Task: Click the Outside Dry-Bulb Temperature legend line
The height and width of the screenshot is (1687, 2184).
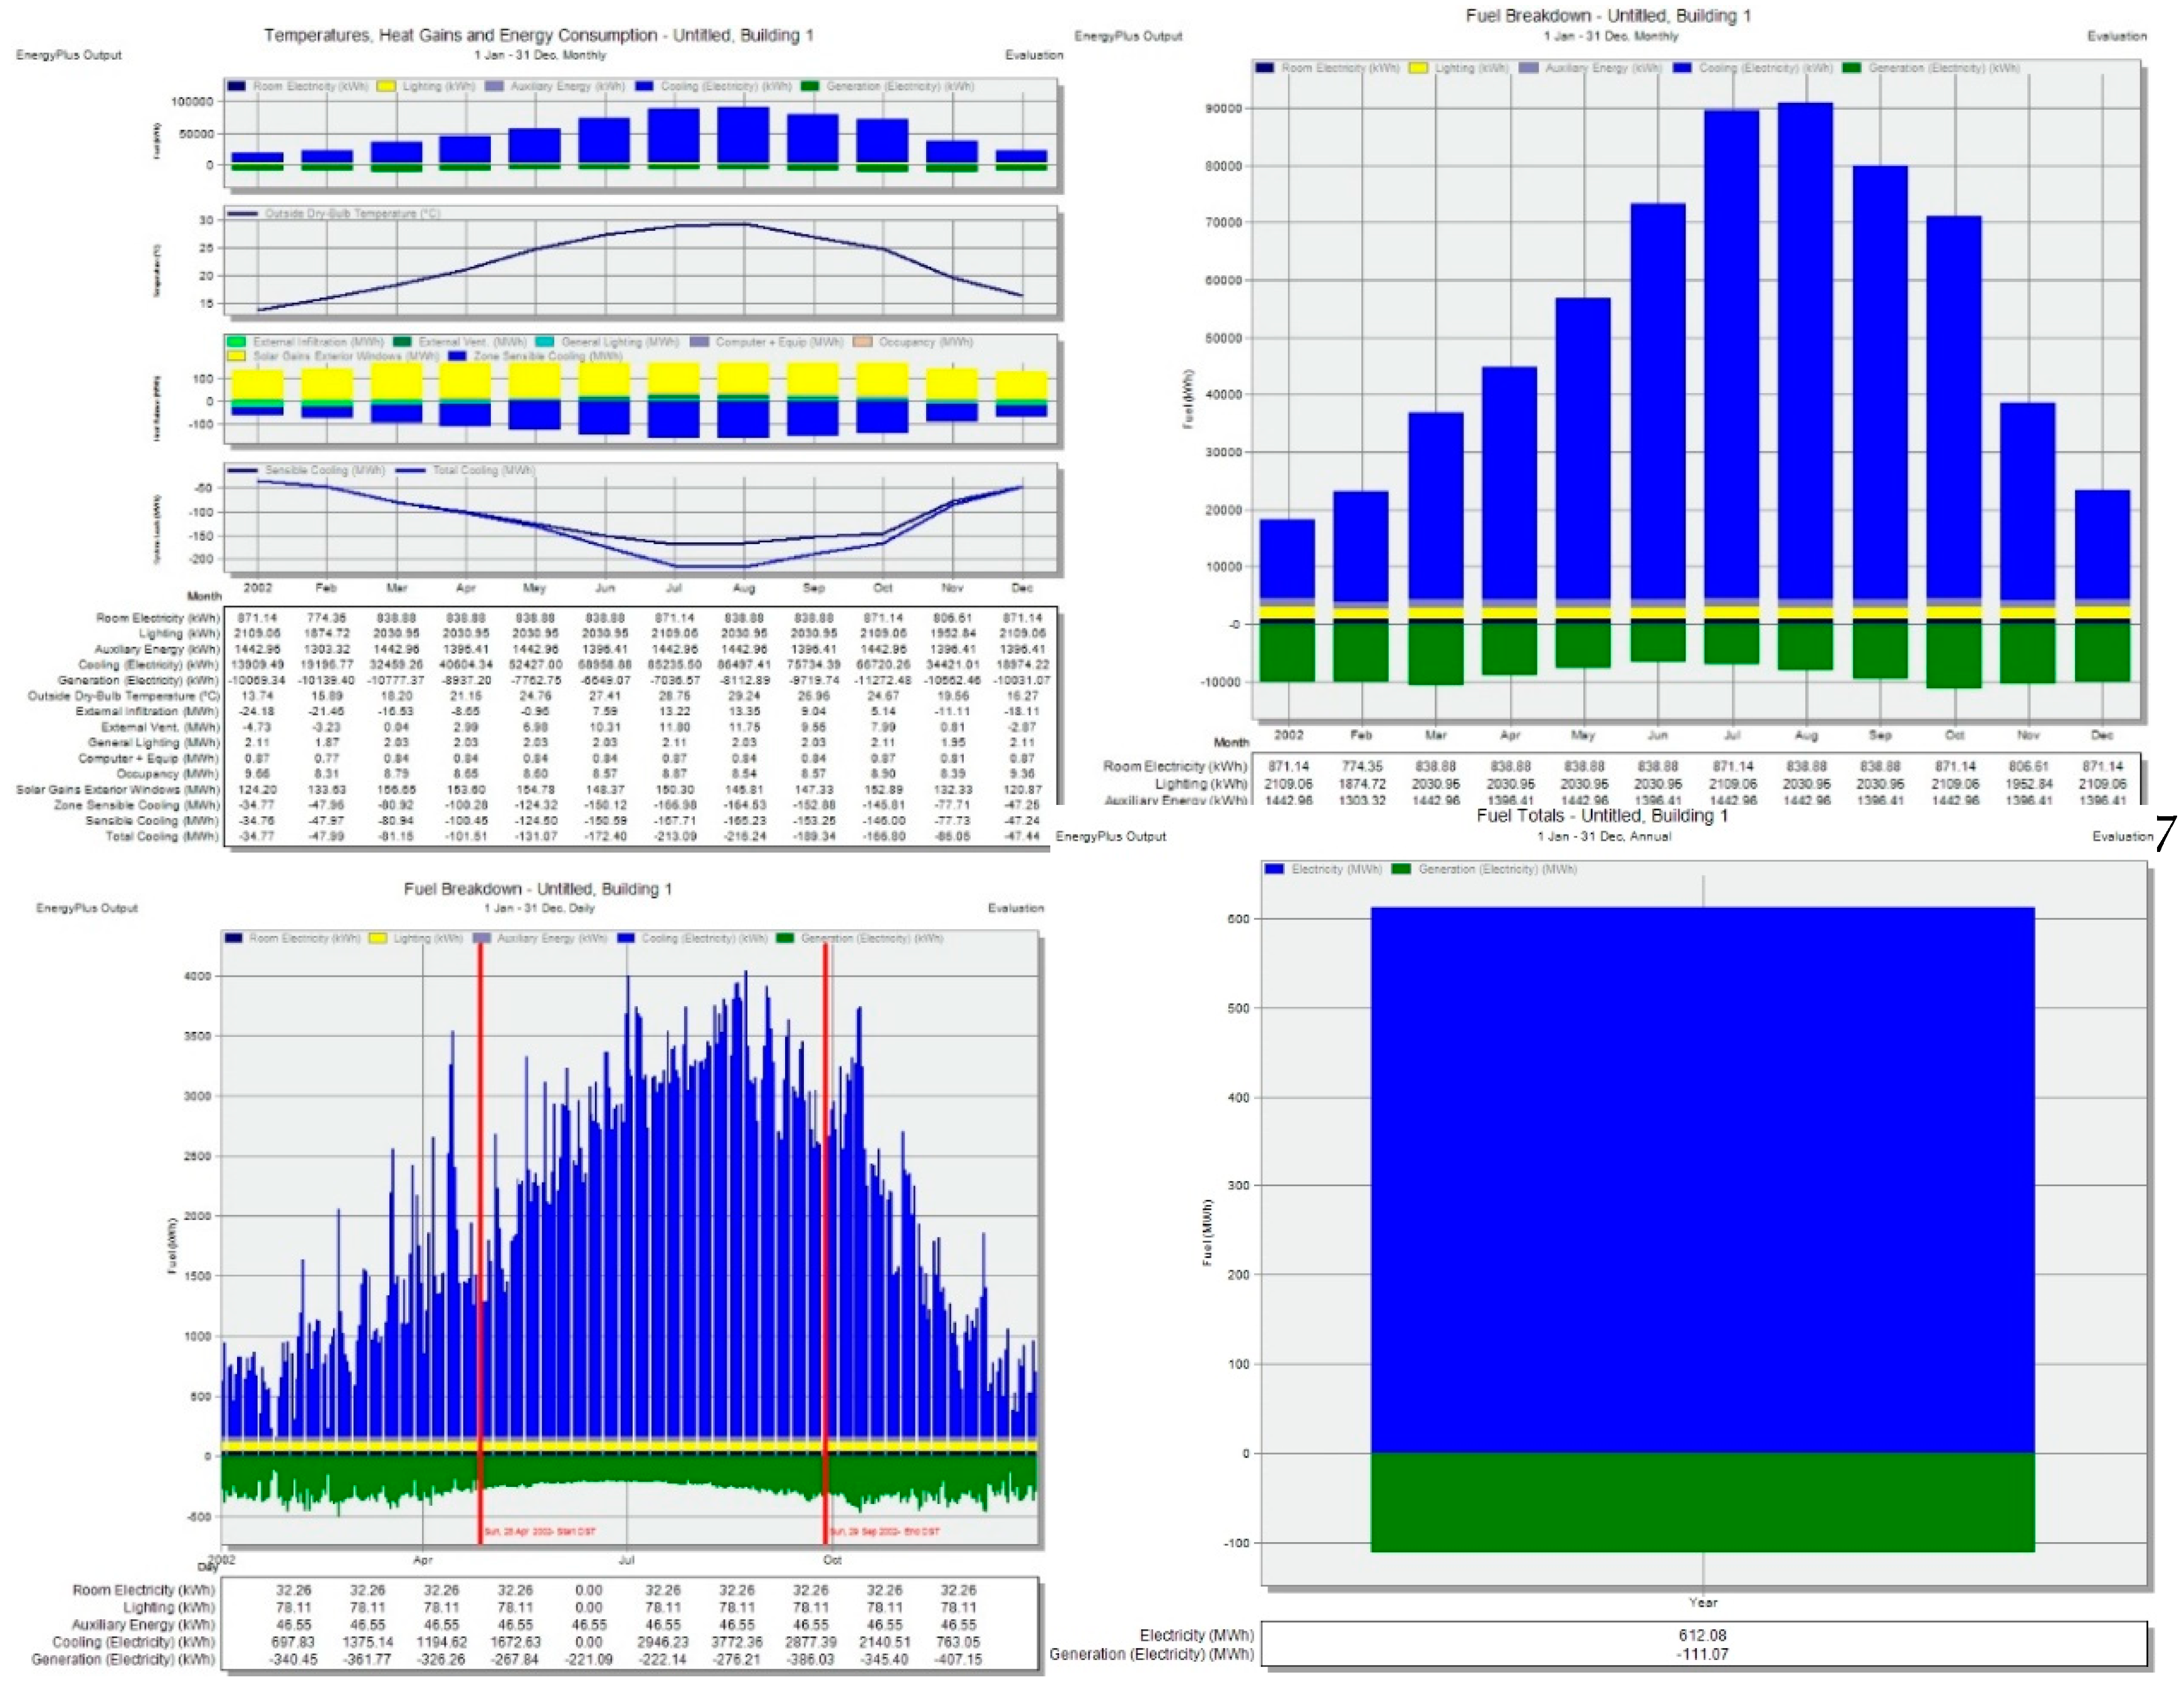Action: (x=243, y=213)
